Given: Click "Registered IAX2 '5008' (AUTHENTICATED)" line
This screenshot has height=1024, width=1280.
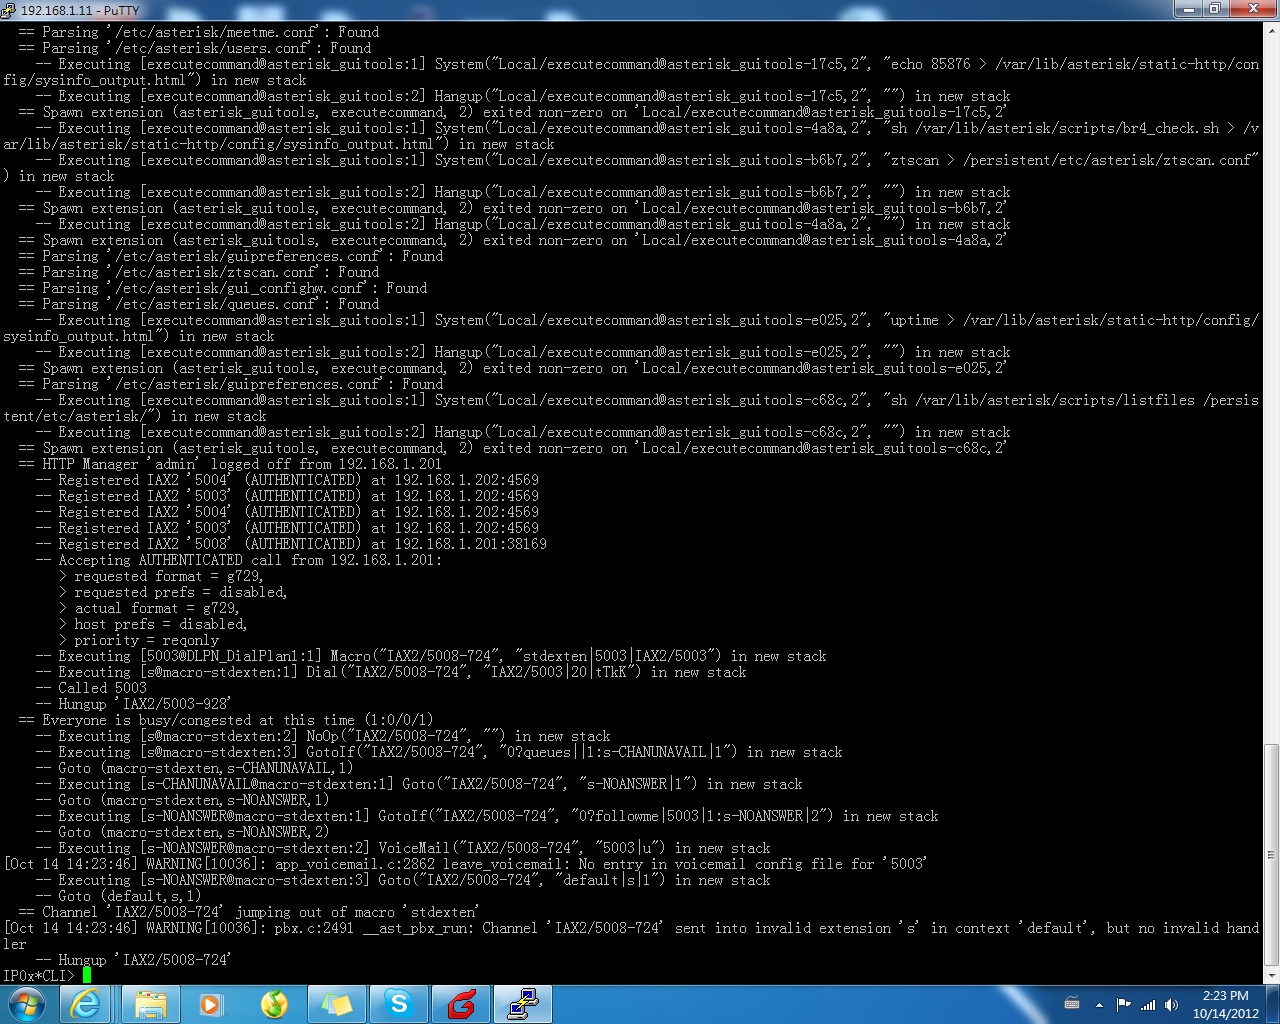Looking at the screenshot, I should (290, 544).
